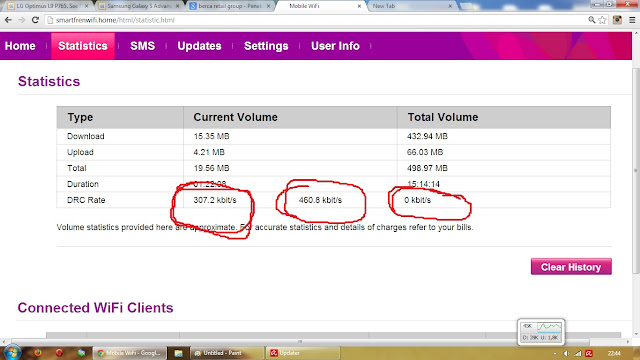Reload the statistic page
This screenshot has height=360, width=640.
click(35, 20)
